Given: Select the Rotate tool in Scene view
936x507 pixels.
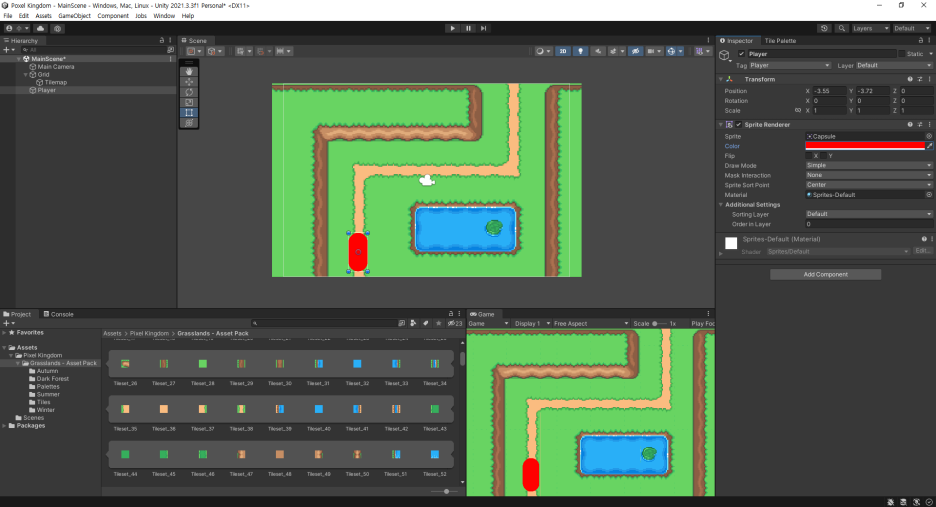Looking at the screenshot, I should point(189,92).
